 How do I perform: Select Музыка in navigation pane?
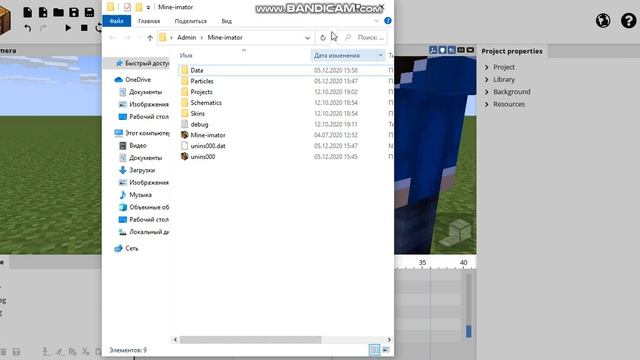pyautogui.click(x=140, y=195)
